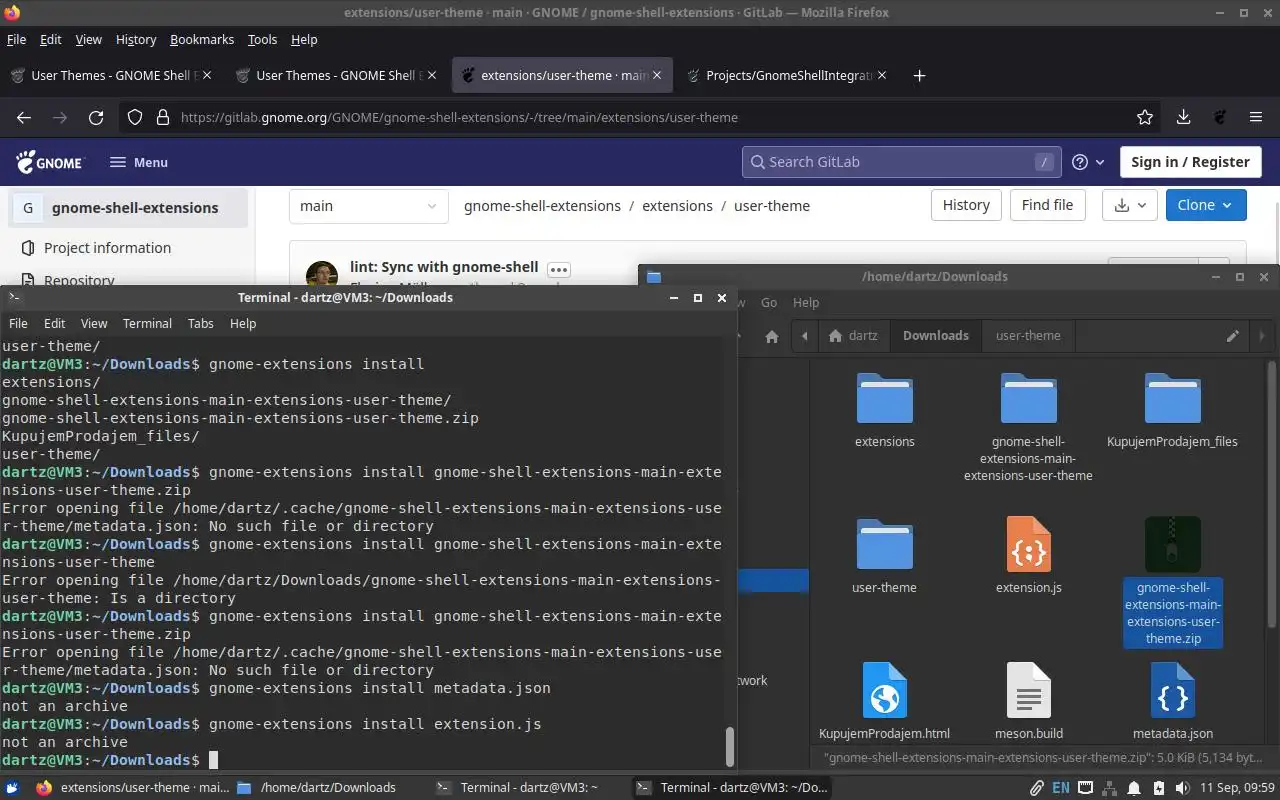The height and width of the screenshot is (800, 1280).
Task: Click user-theme segment in path bar
Action: (1028, 336)
